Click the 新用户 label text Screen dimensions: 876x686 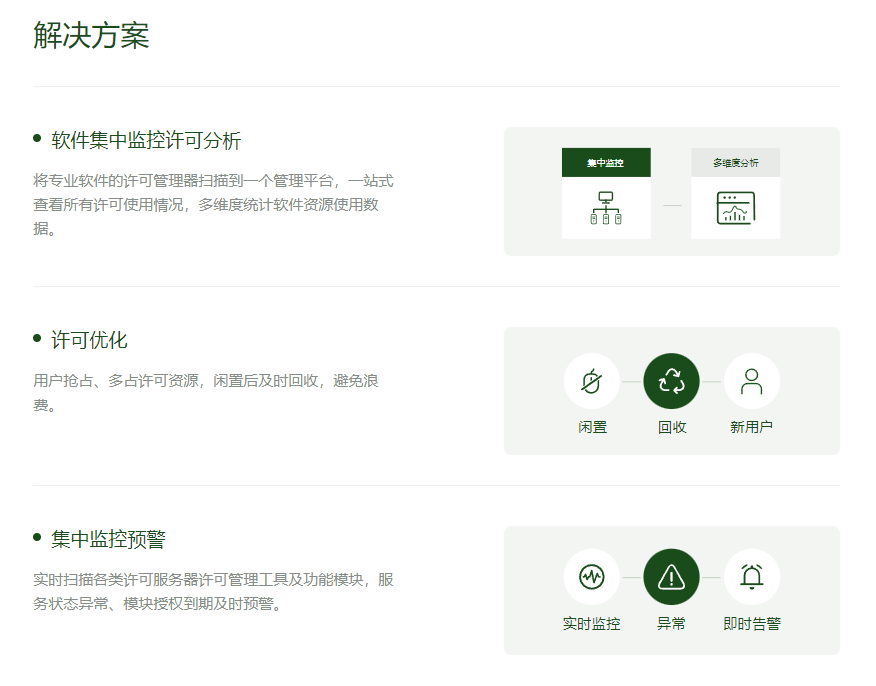751,427
